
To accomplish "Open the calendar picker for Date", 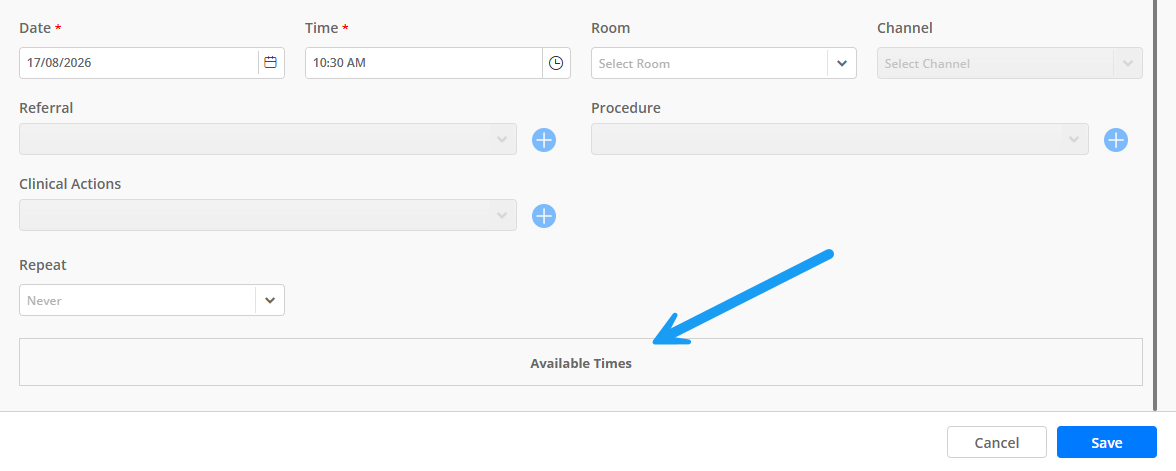I will click(271, 63).
